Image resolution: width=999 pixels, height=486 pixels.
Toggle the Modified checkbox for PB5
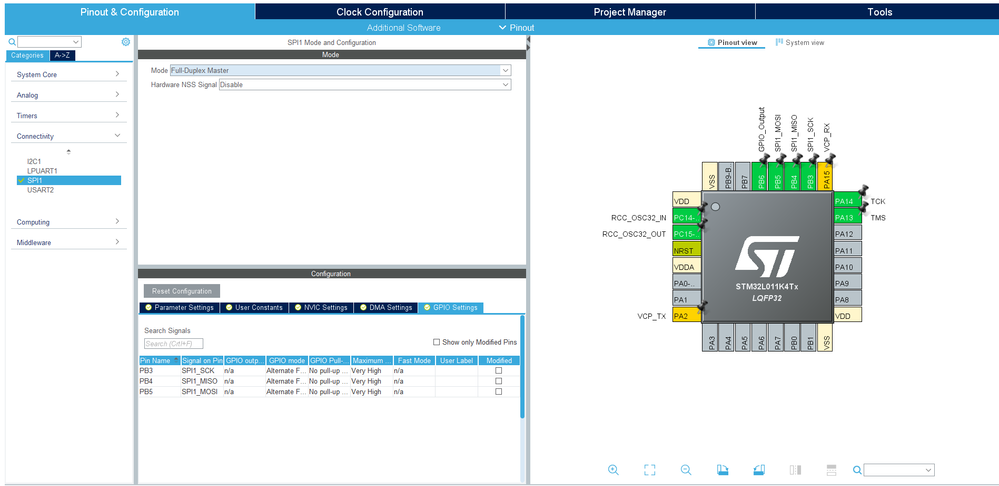pyautogui.click(x=499, y=392)
